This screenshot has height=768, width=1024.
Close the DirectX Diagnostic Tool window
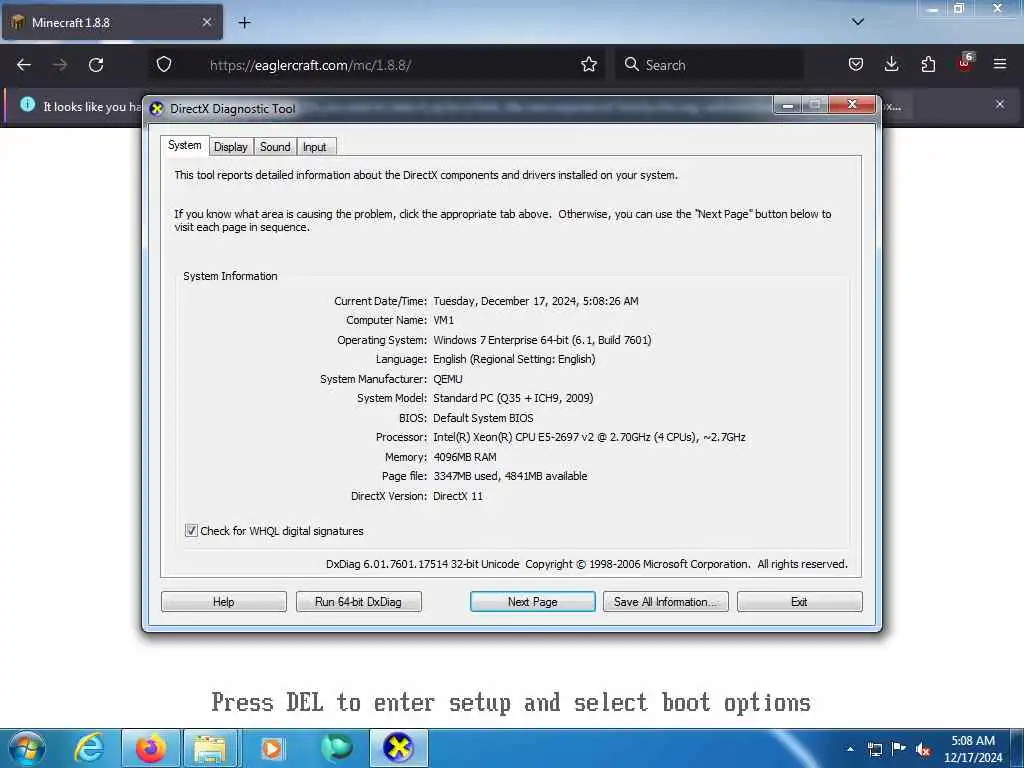[852, 104]
